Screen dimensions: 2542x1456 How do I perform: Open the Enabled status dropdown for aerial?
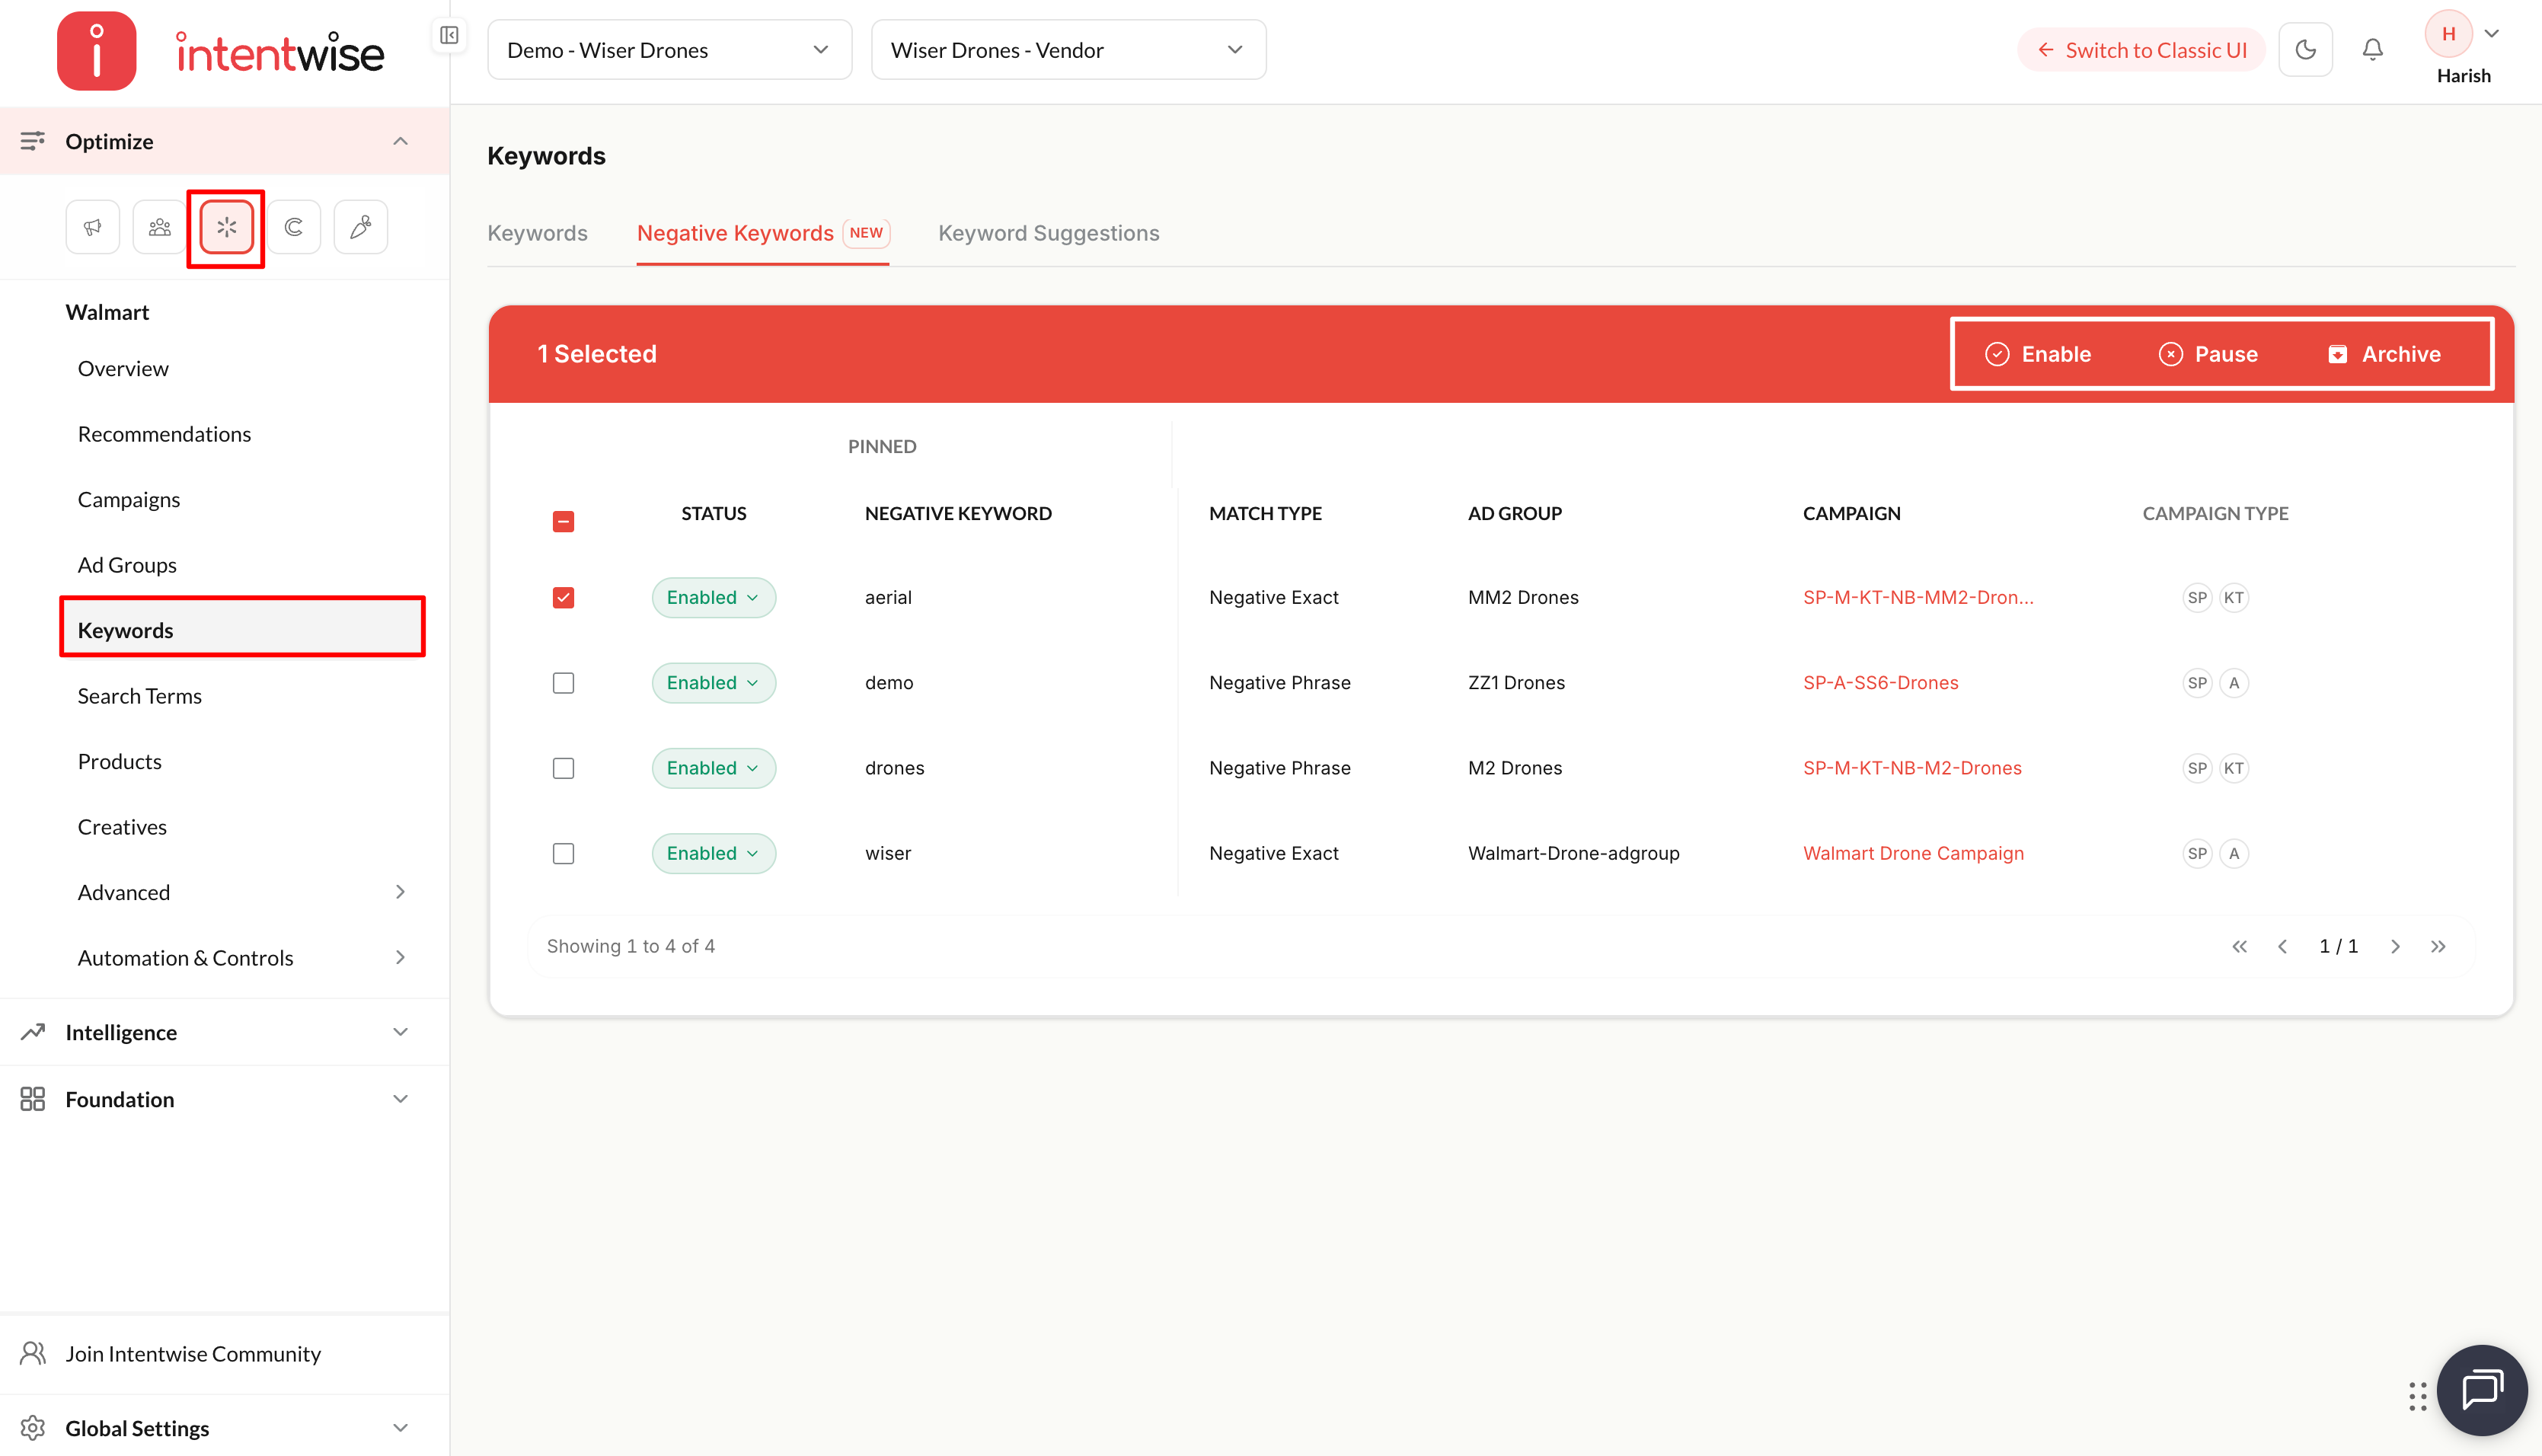click(714, 598)
